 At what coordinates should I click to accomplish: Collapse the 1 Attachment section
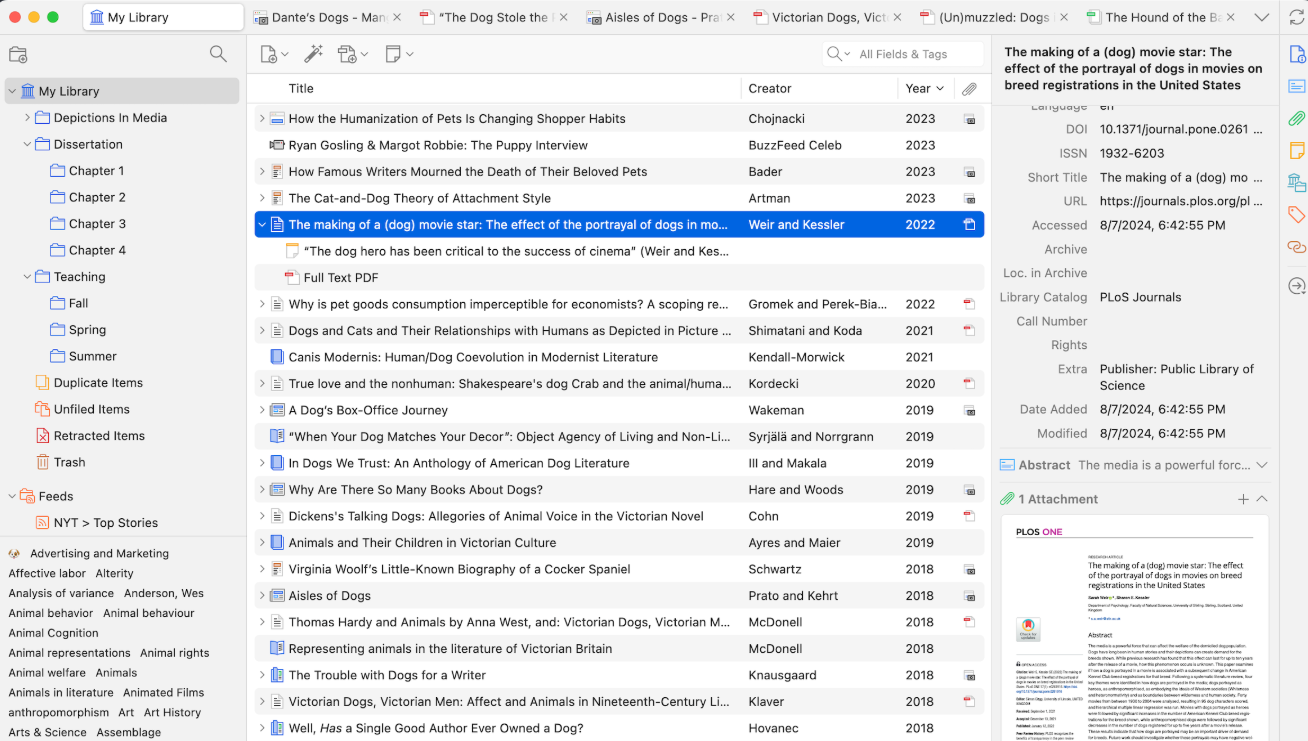point(1262,499)
